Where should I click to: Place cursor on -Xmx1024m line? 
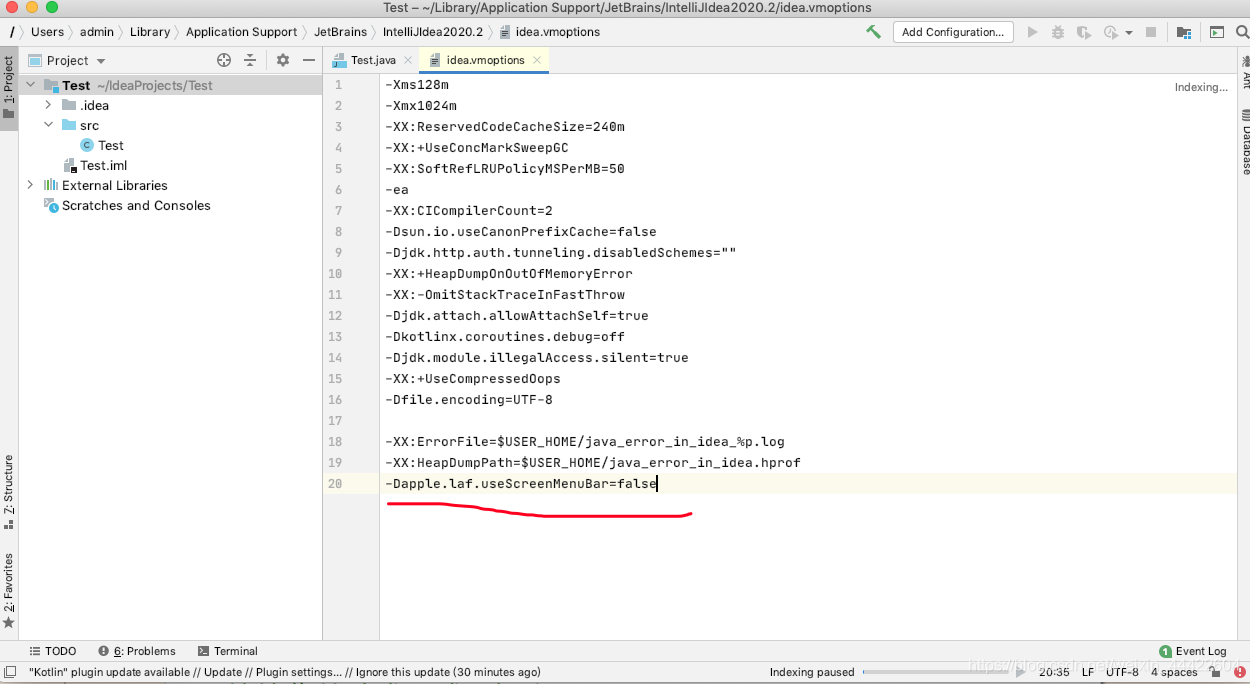(x=421, y=105)
